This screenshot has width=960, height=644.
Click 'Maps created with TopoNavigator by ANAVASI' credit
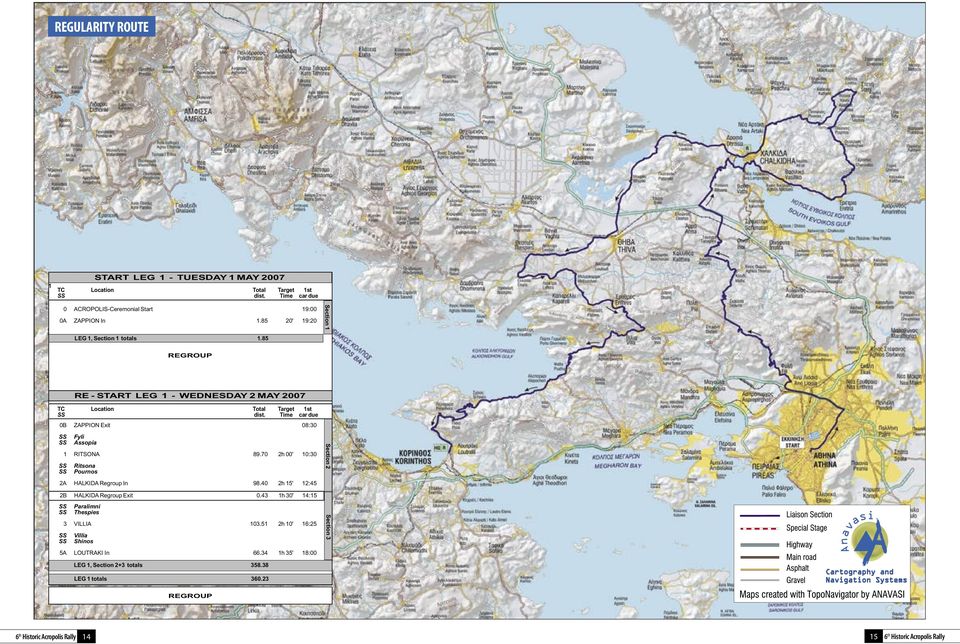pyautogui.click(x=822, y=594)
